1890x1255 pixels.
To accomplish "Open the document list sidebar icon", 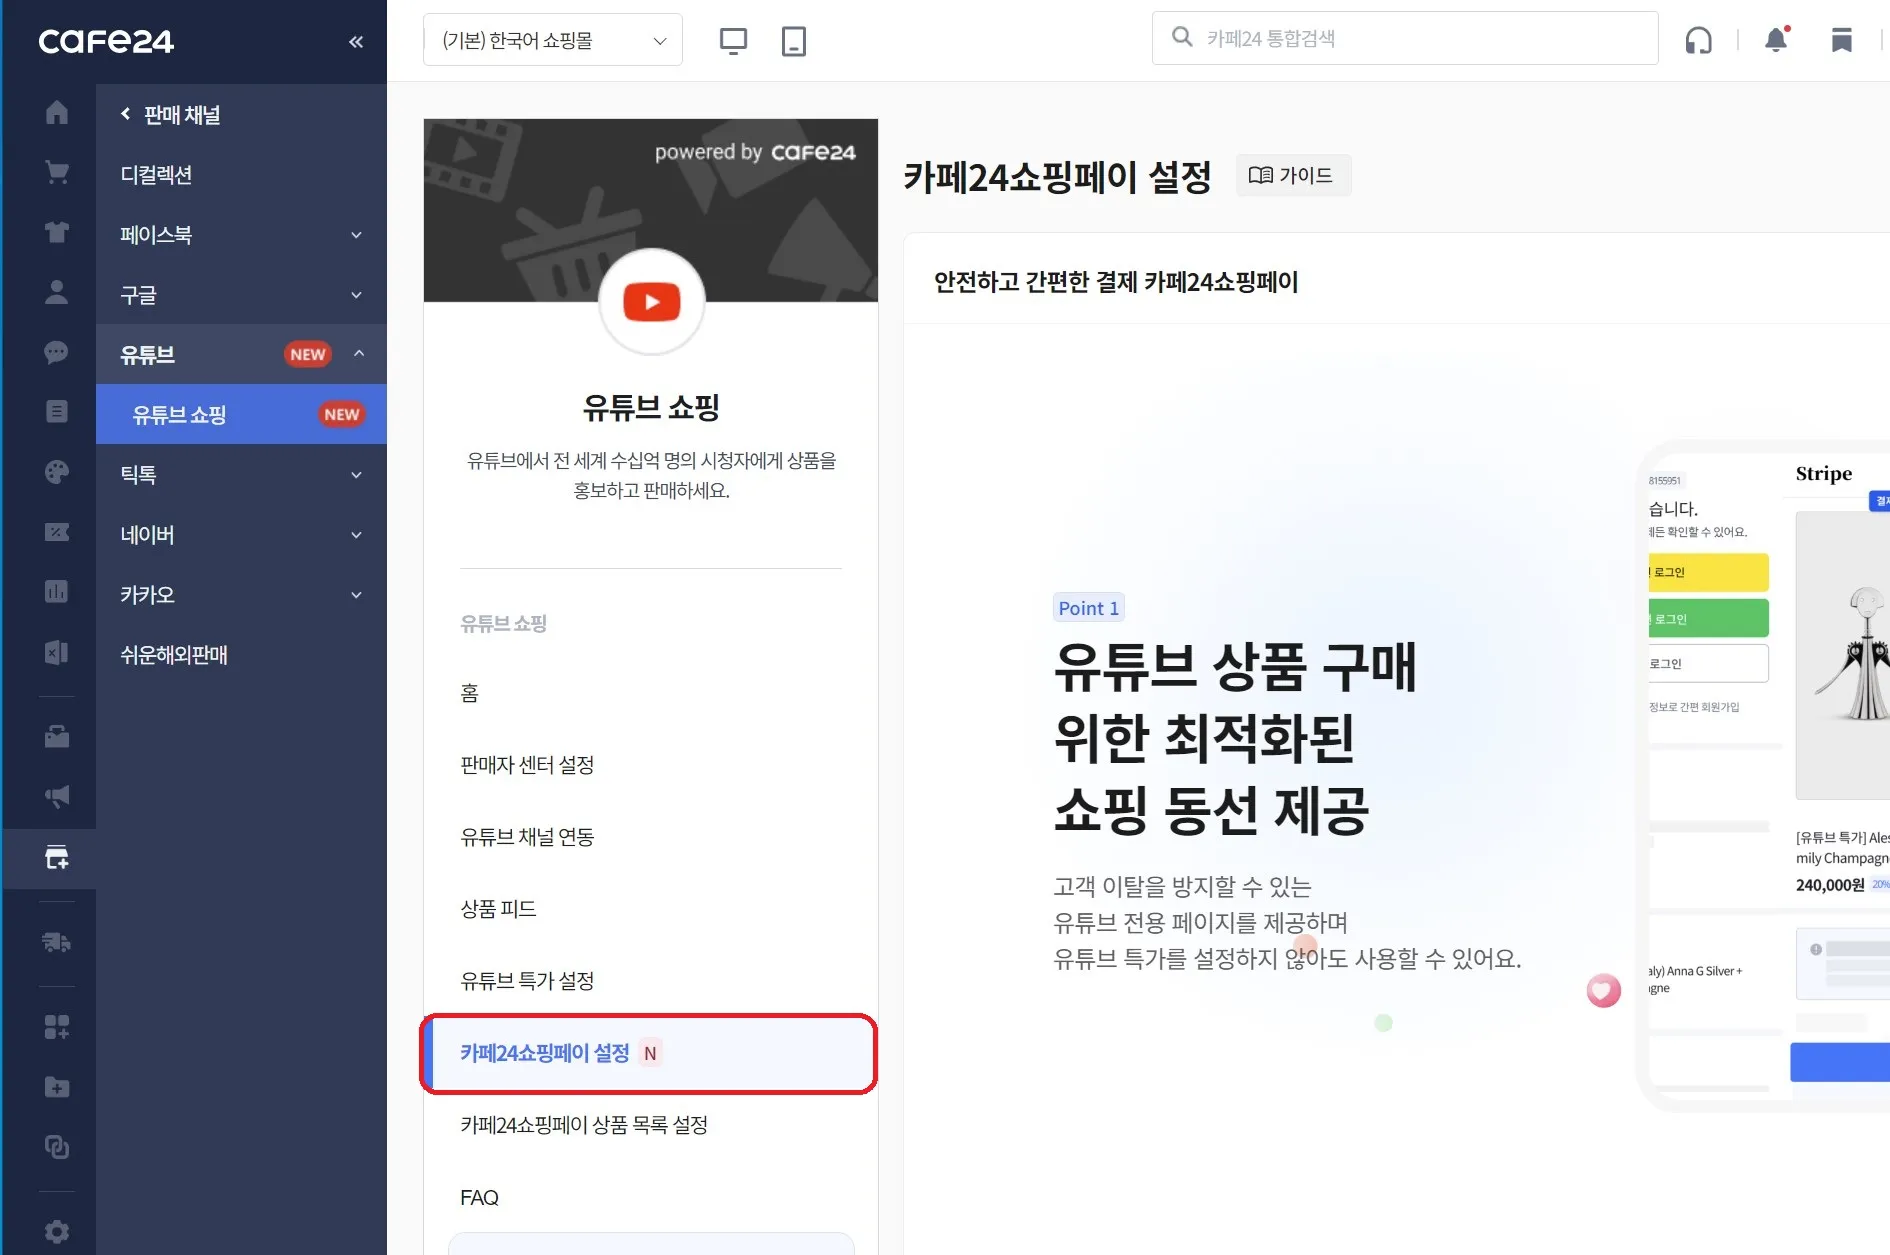I will click(57, 411).
